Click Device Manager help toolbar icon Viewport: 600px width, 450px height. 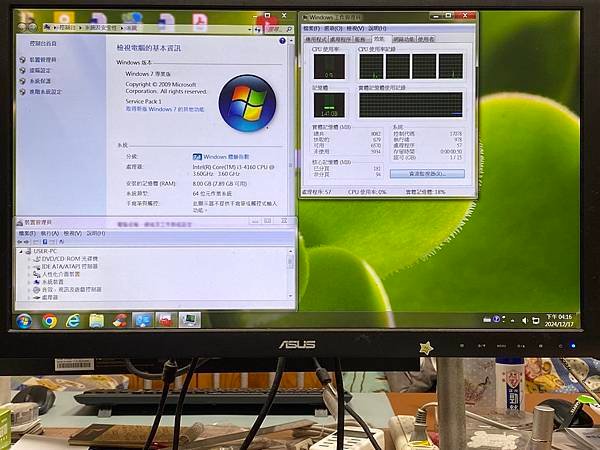point(45,242)
